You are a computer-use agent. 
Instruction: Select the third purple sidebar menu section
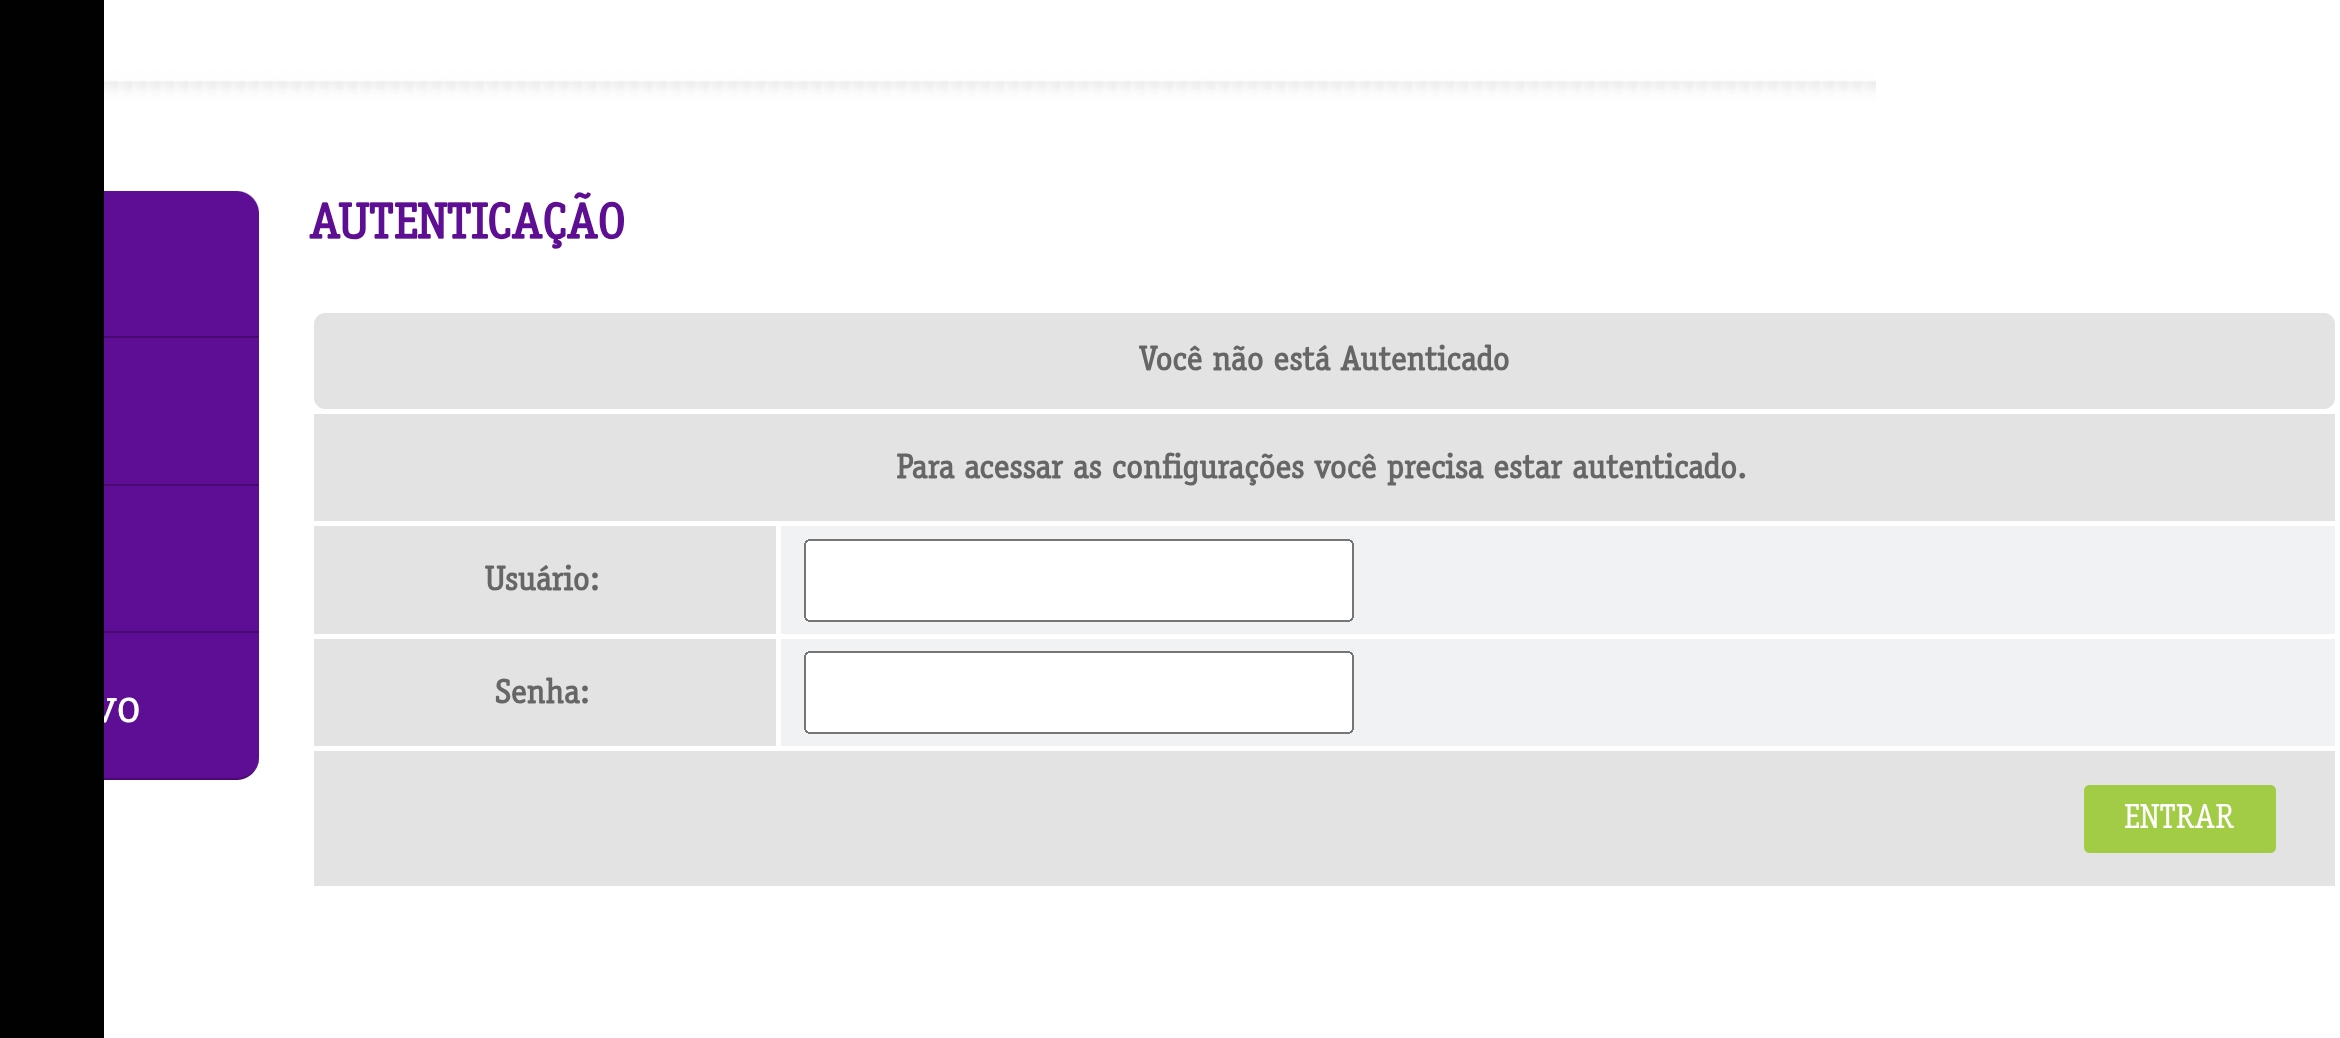pyautogui.click(x=181, y=559)
